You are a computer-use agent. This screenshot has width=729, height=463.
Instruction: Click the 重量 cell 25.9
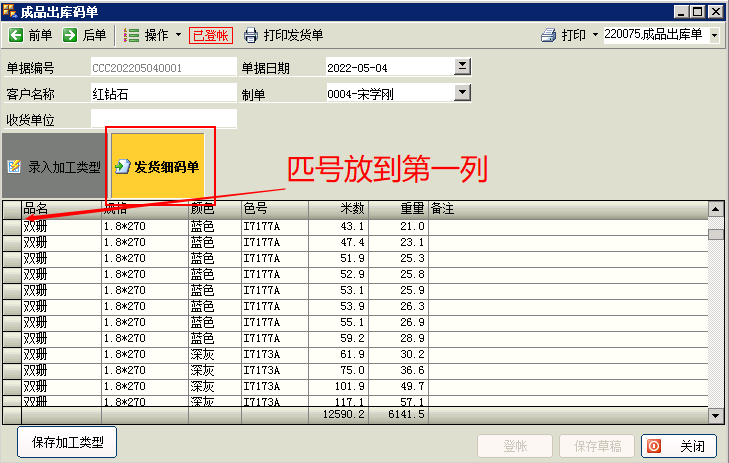398,291
